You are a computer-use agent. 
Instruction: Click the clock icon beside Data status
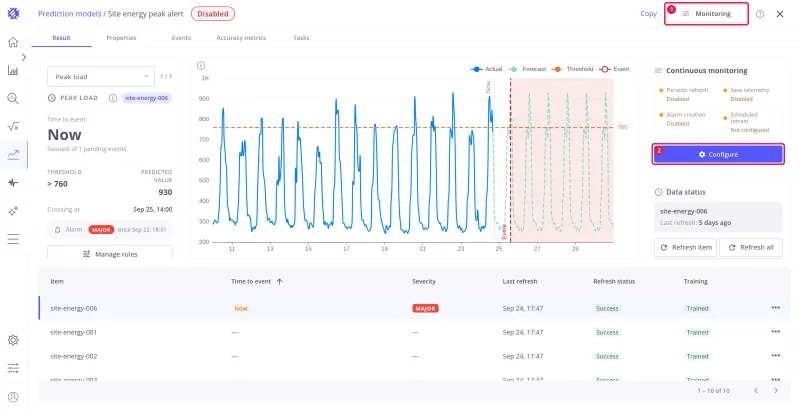[x=659, y=192]
